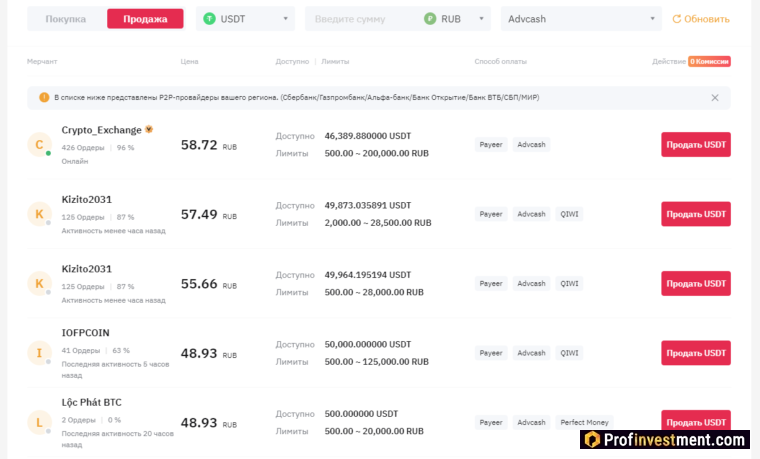Click Advcash tag in Crypto_Exchange row
Viewport: 760px width, 459px height.
pyautogui.click(x=531, y=144)
